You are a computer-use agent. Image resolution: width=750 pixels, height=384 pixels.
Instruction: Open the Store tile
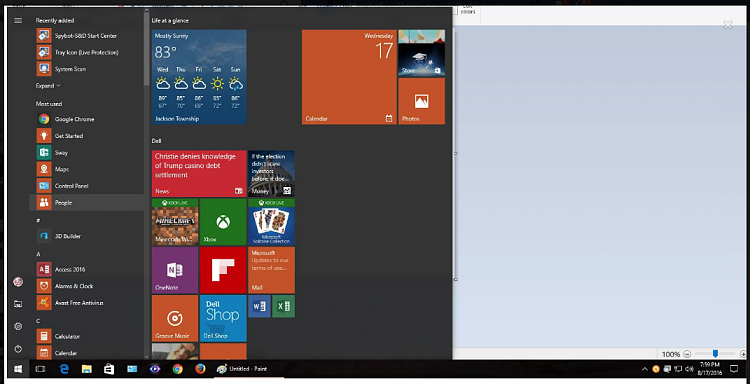421,53
